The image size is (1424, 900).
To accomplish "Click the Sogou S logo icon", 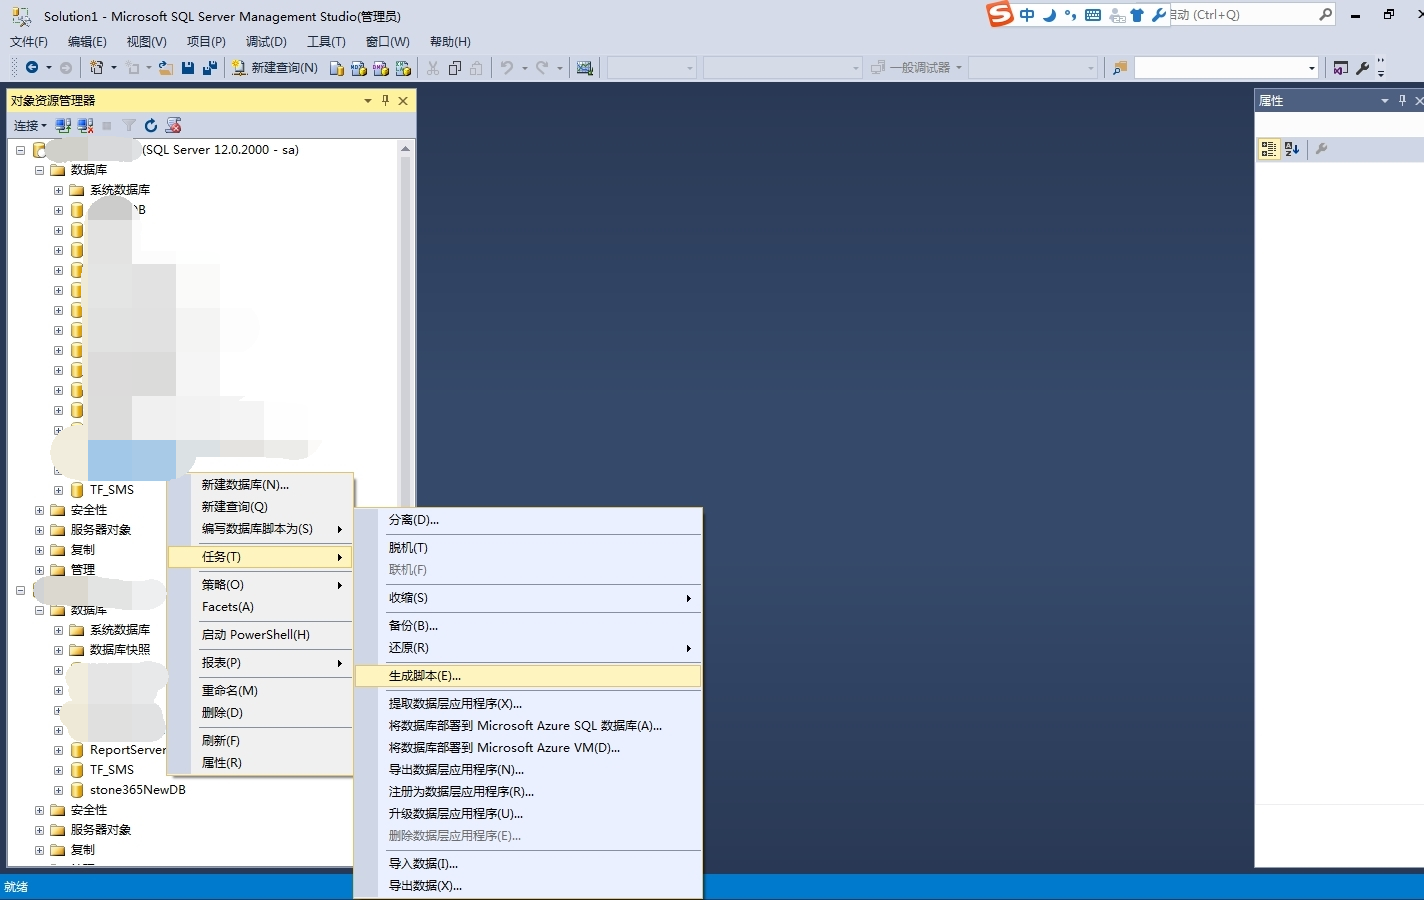I will coord(1000,14).
